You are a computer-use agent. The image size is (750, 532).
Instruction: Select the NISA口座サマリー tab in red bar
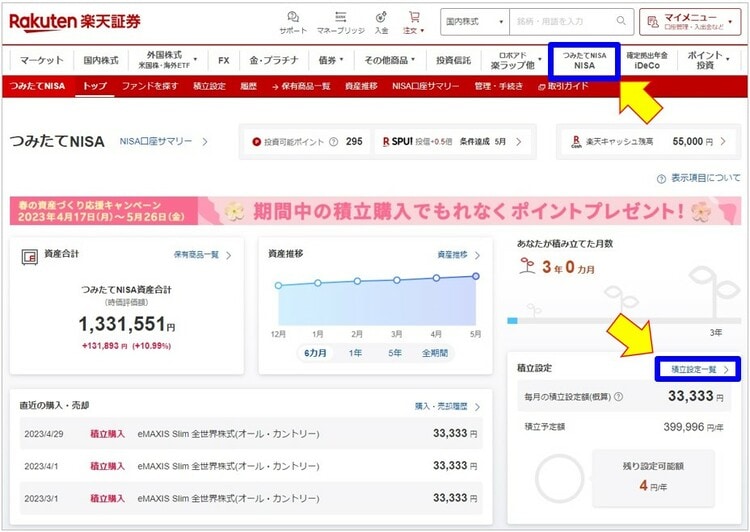tap(426, 86)
